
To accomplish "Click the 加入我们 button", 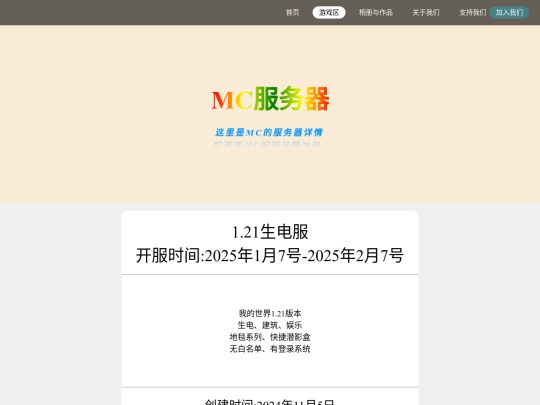I will pyautogui.click(x=509, y=12).
